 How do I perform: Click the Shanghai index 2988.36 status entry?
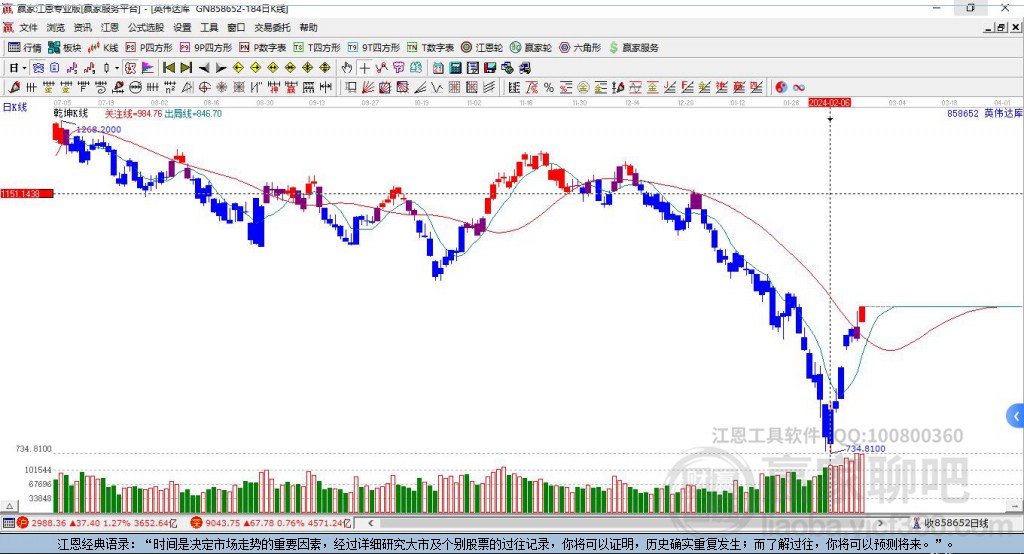97,523
